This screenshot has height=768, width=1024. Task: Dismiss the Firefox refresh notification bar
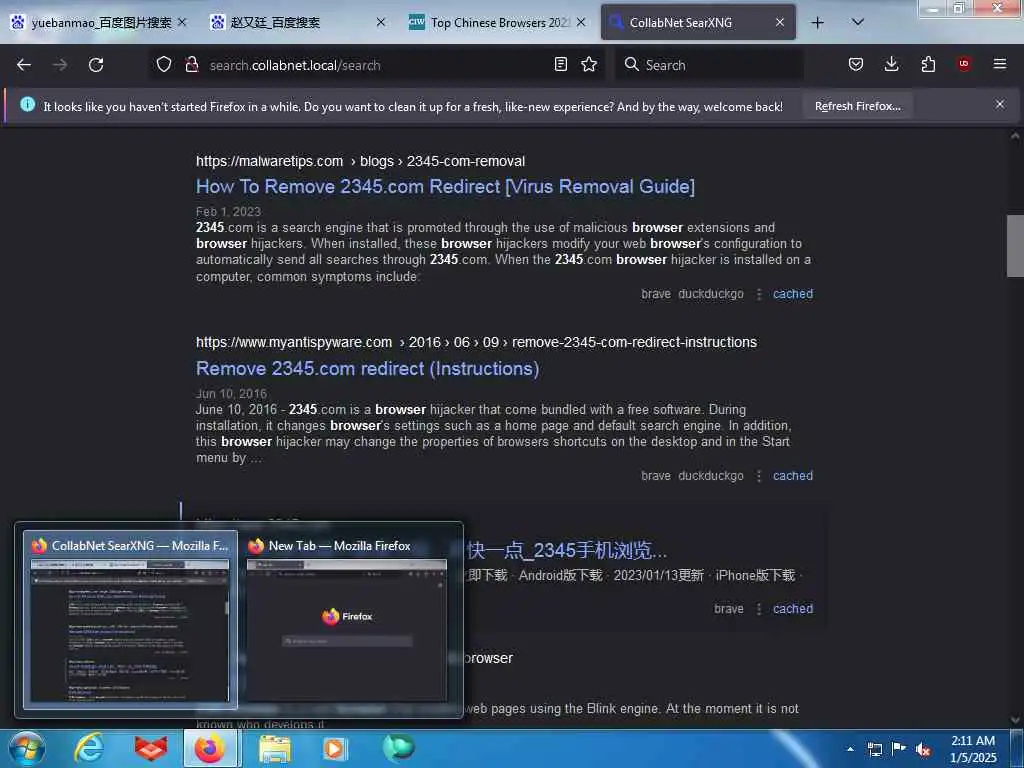(1000, 104)
